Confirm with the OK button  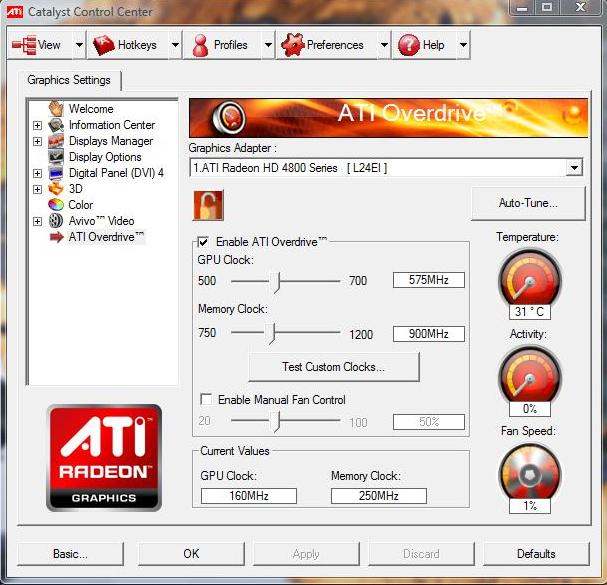pos(191,554)
